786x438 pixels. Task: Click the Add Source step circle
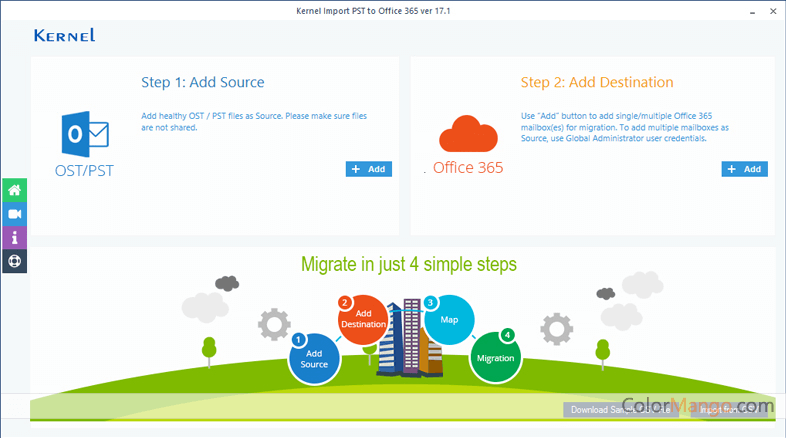tap(314, 359)
